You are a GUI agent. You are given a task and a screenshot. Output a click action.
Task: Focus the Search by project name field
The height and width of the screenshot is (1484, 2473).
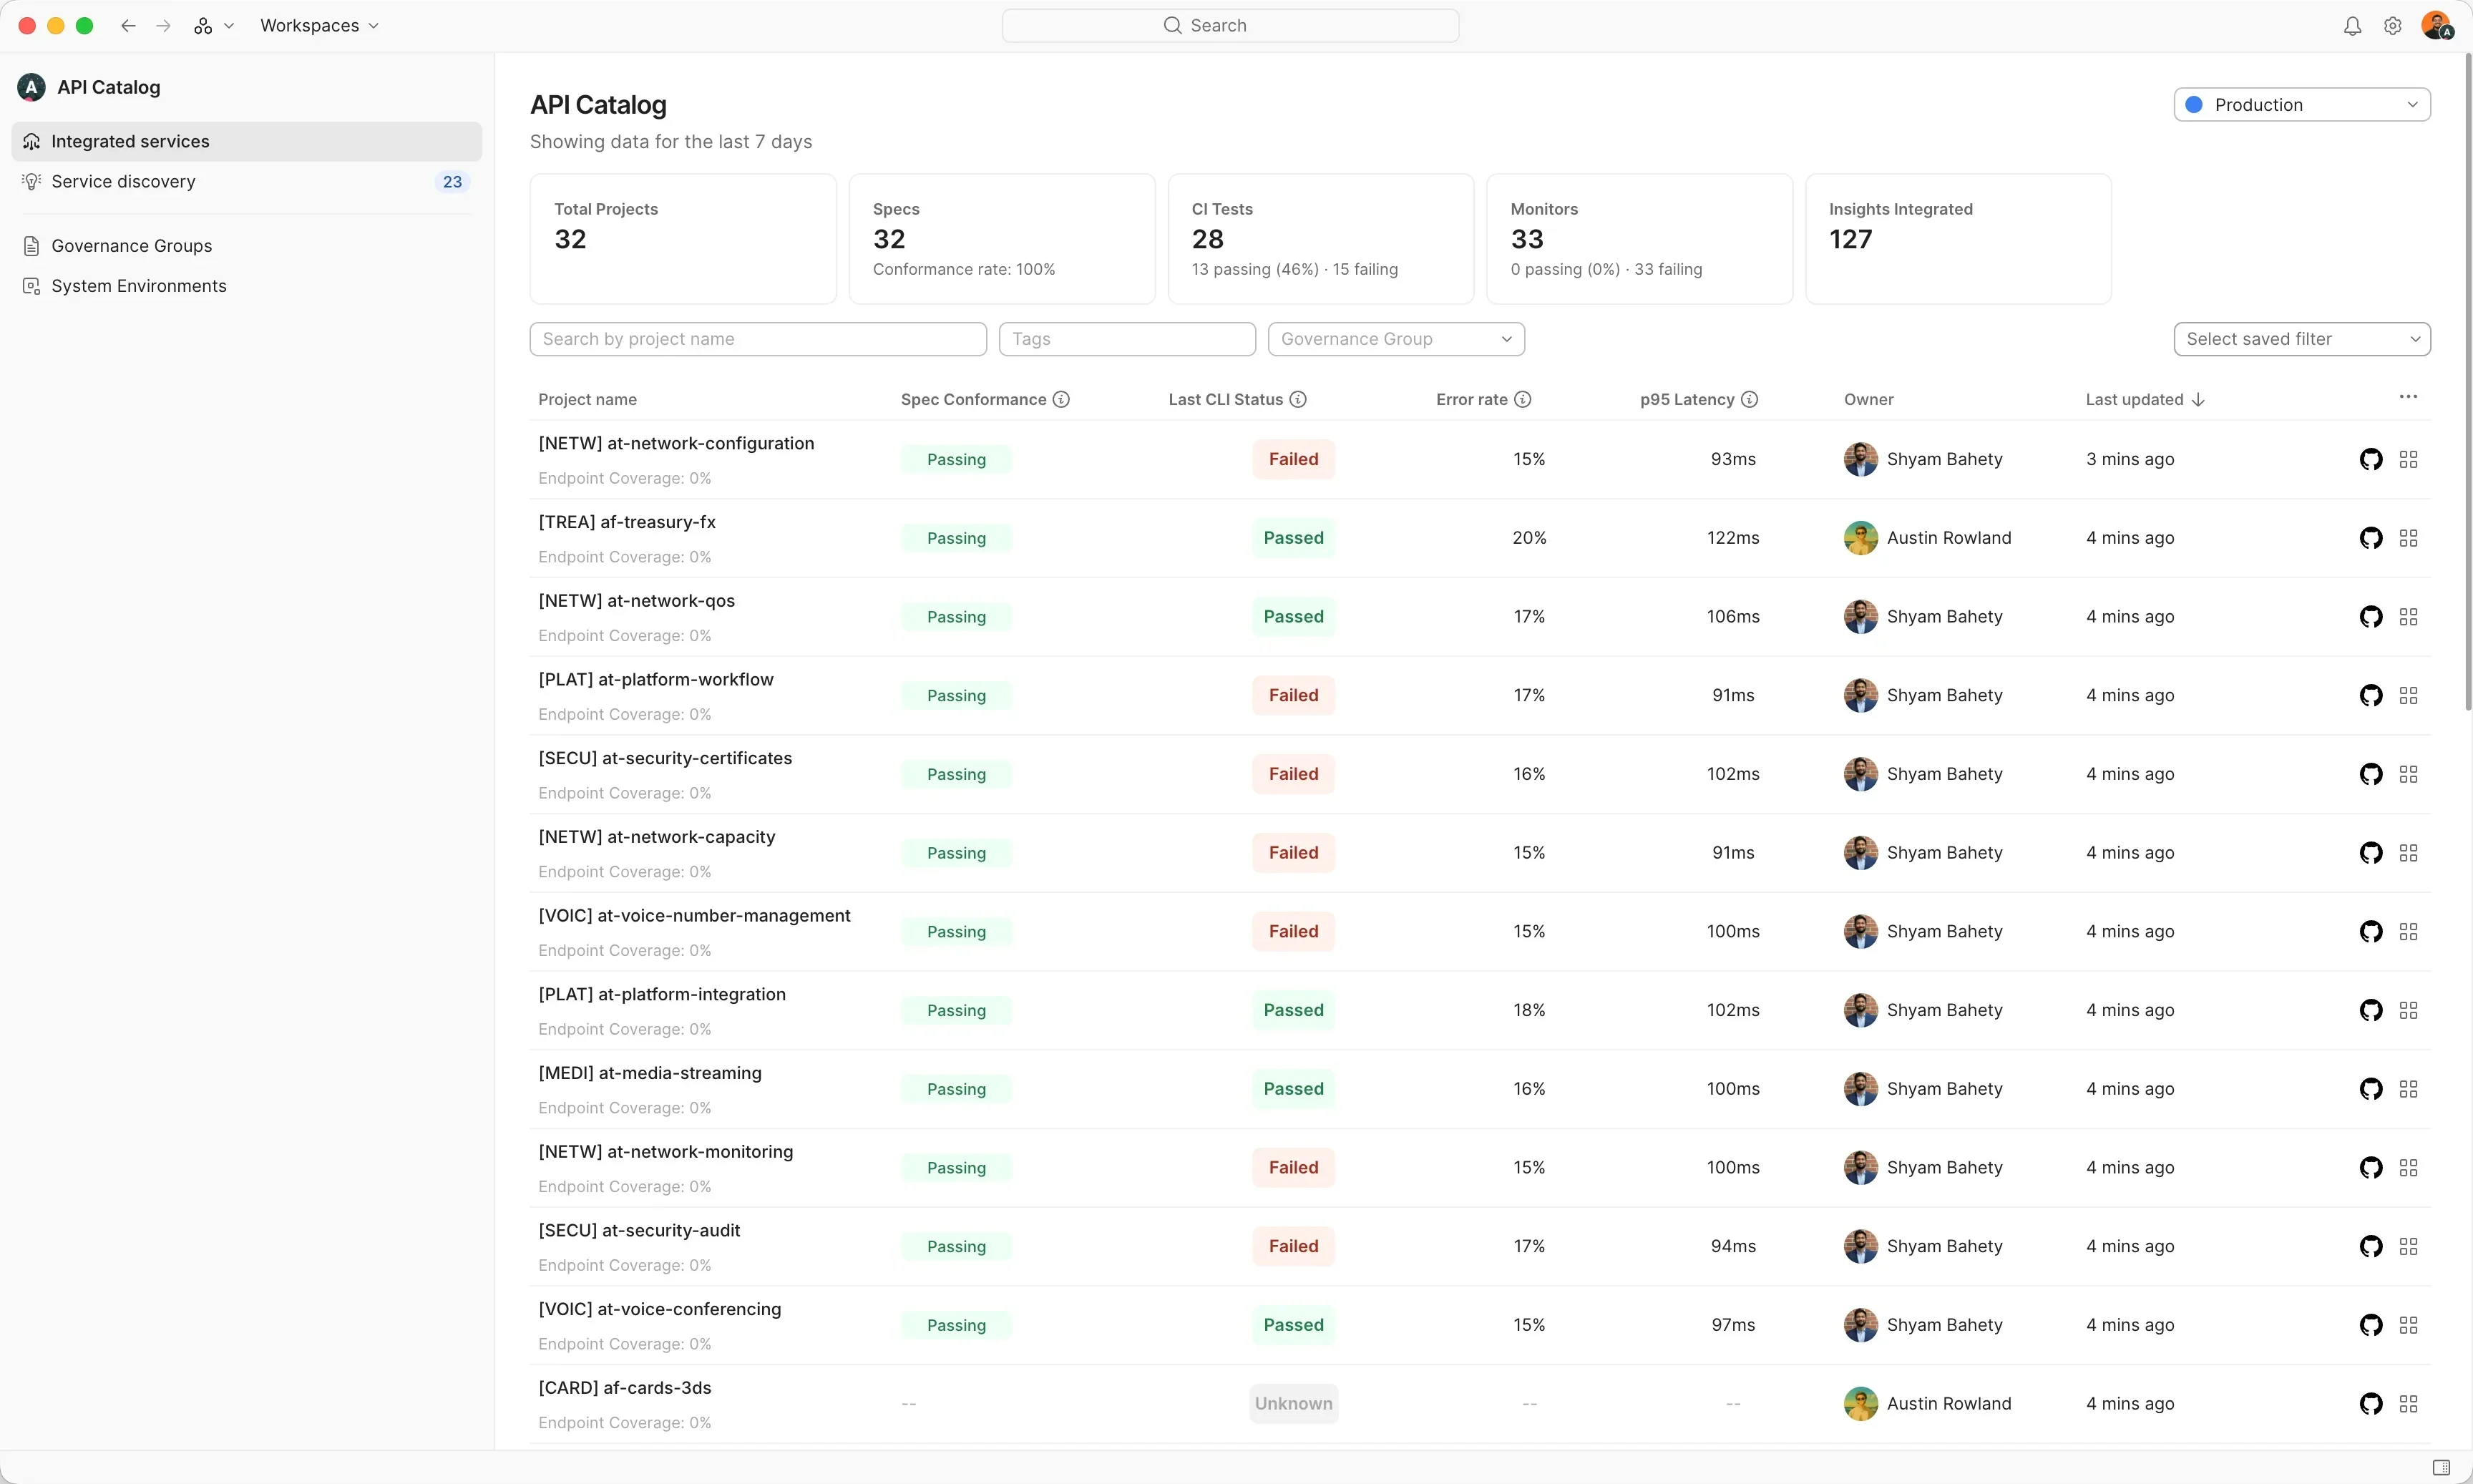coord(758,339)
